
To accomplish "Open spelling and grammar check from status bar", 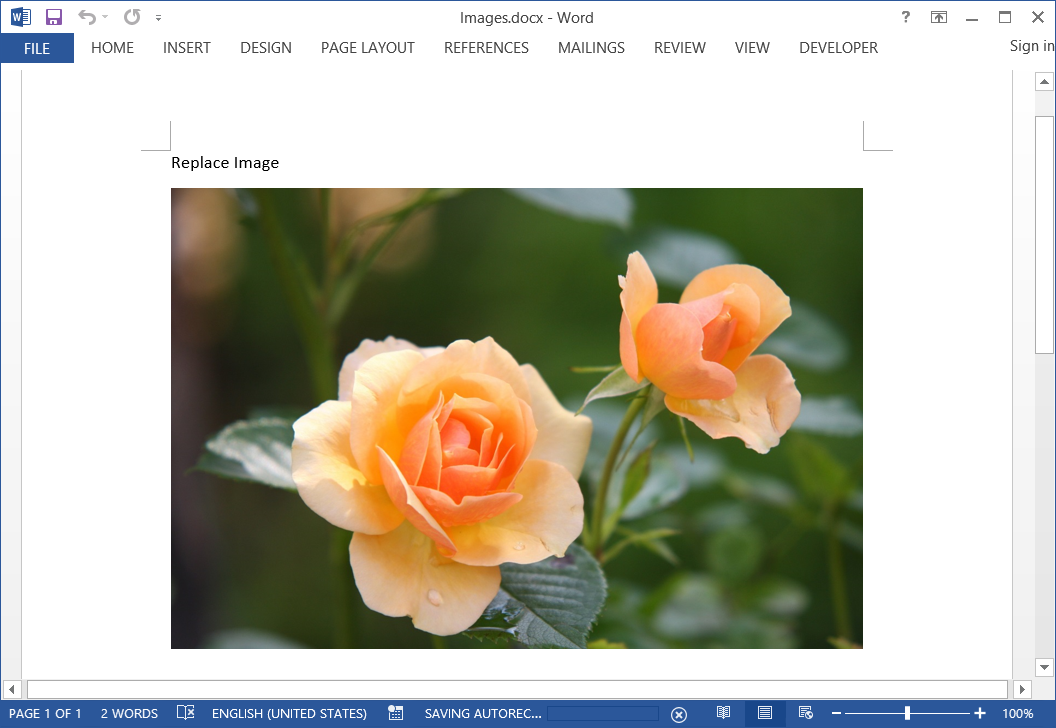I will pyautogui.click(x=186, y=713).
